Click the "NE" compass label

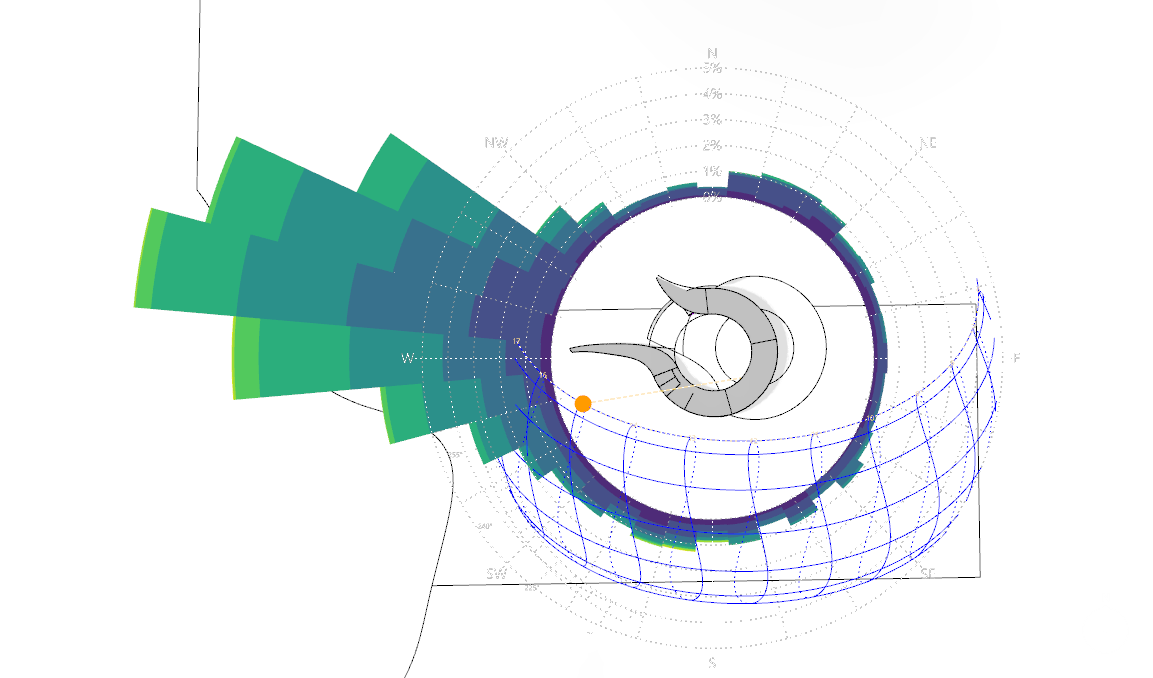pos(928,143)
